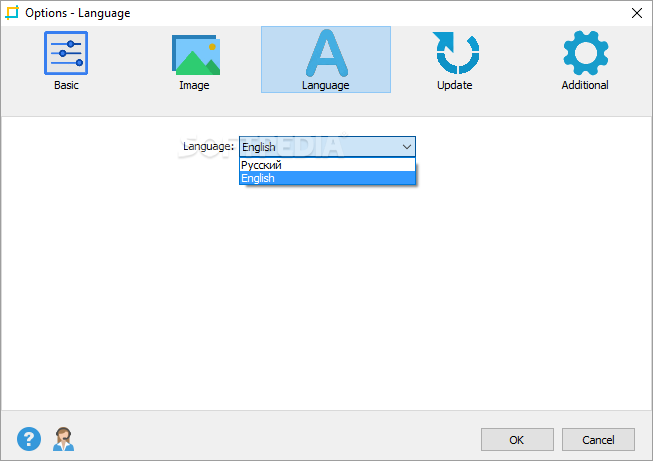
Task: Open the Basic options tab
Action: click(x=66, y=60)
